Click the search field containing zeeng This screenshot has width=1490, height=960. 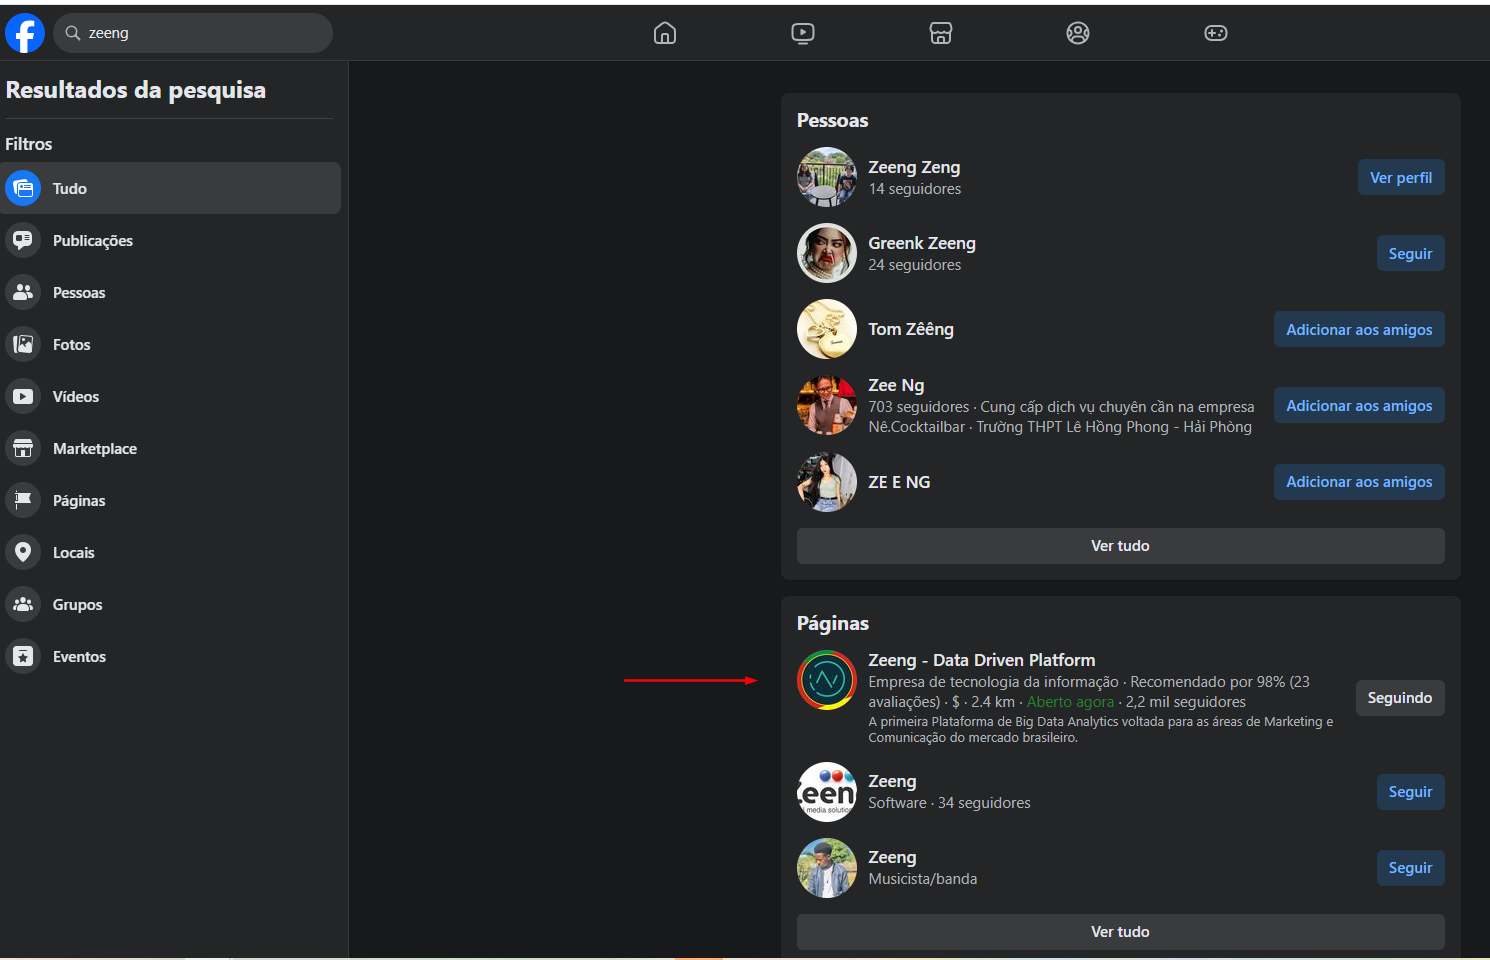point(200,33)
